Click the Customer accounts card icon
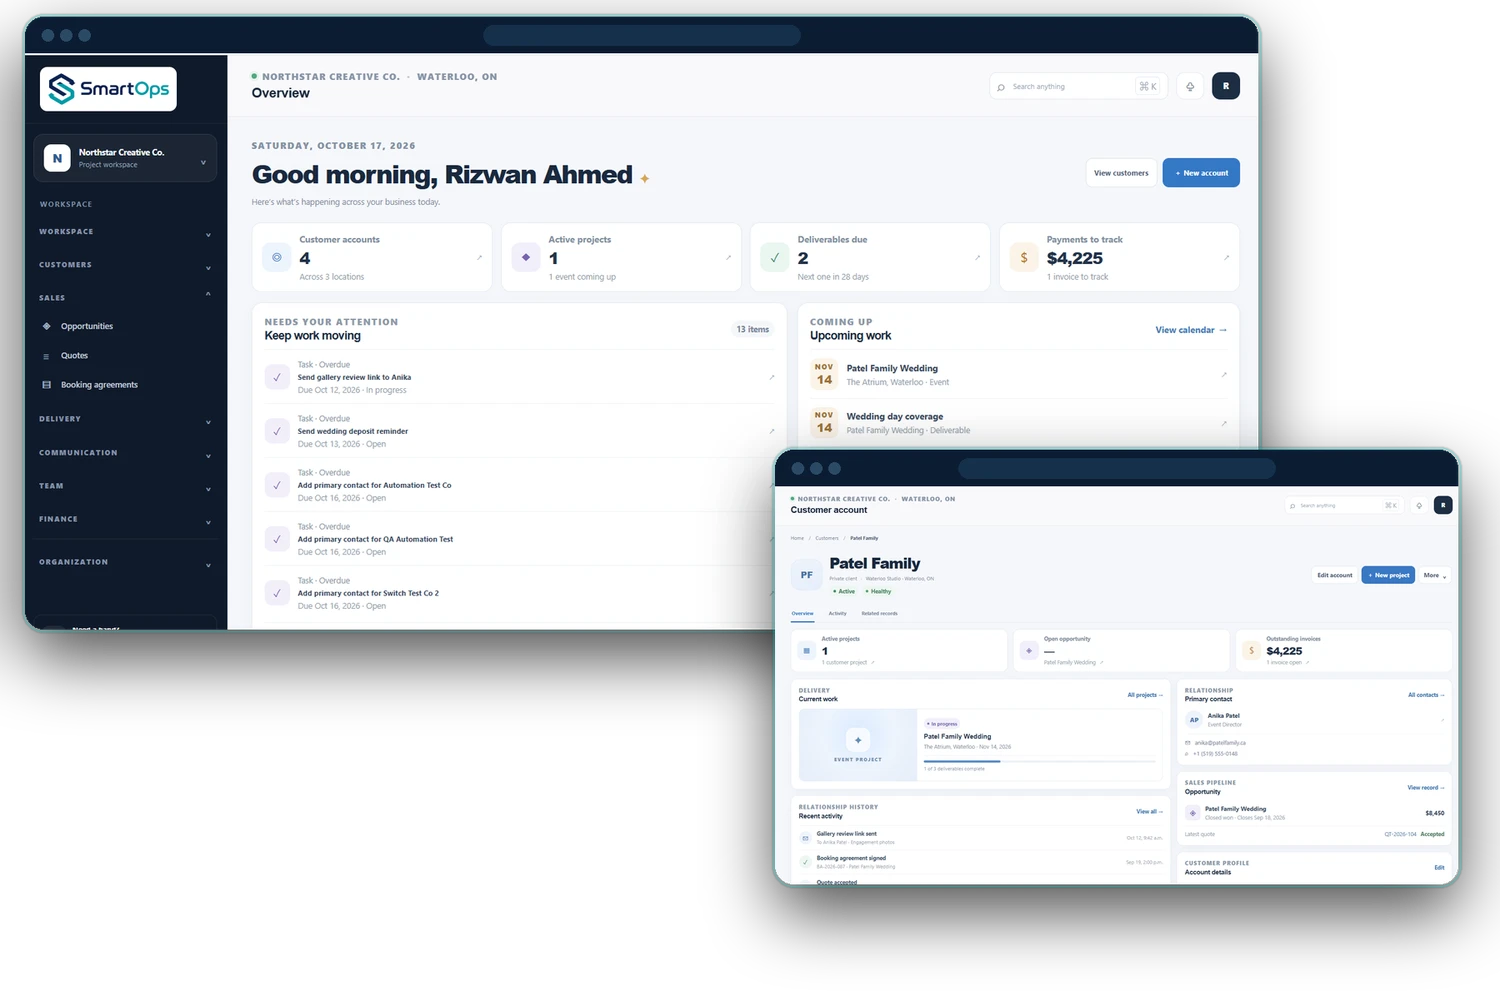Screen dimensions: 1500x991 pyautogui.click(x=277, y=257)
